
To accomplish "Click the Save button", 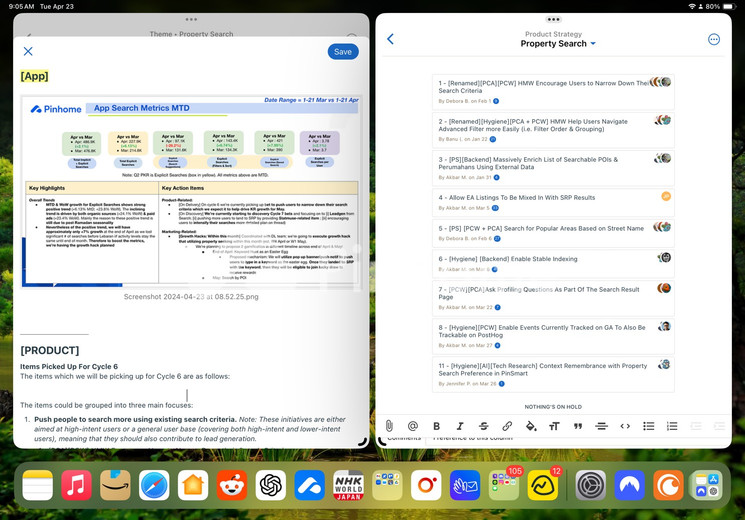I will click(342, 52).
